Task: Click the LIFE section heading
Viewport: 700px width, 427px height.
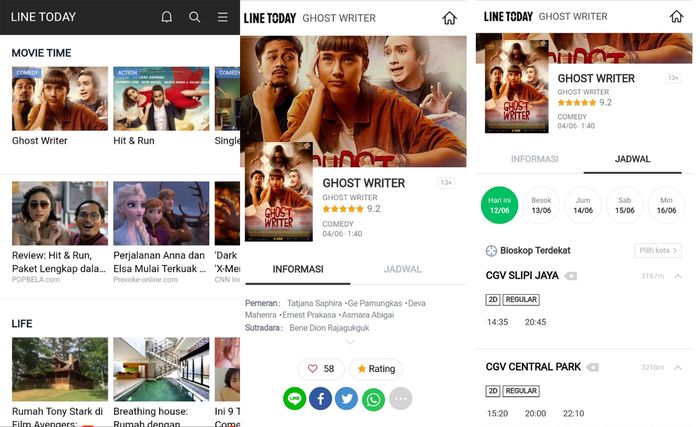Action: click(x=22, y=324)
